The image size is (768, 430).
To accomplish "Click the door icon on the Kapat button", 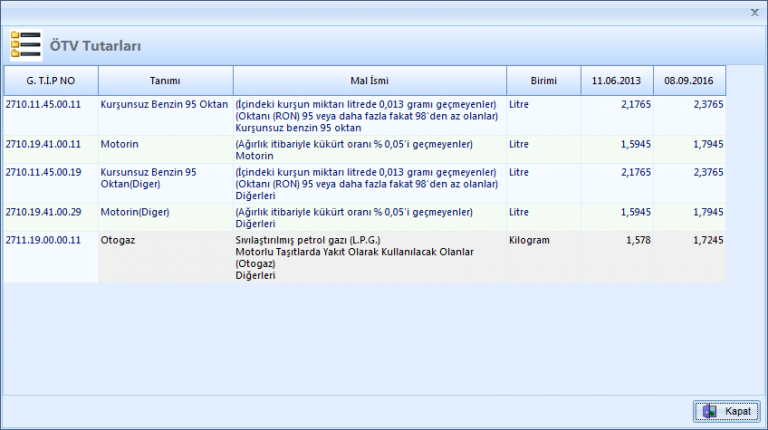I will click(709, 411).
